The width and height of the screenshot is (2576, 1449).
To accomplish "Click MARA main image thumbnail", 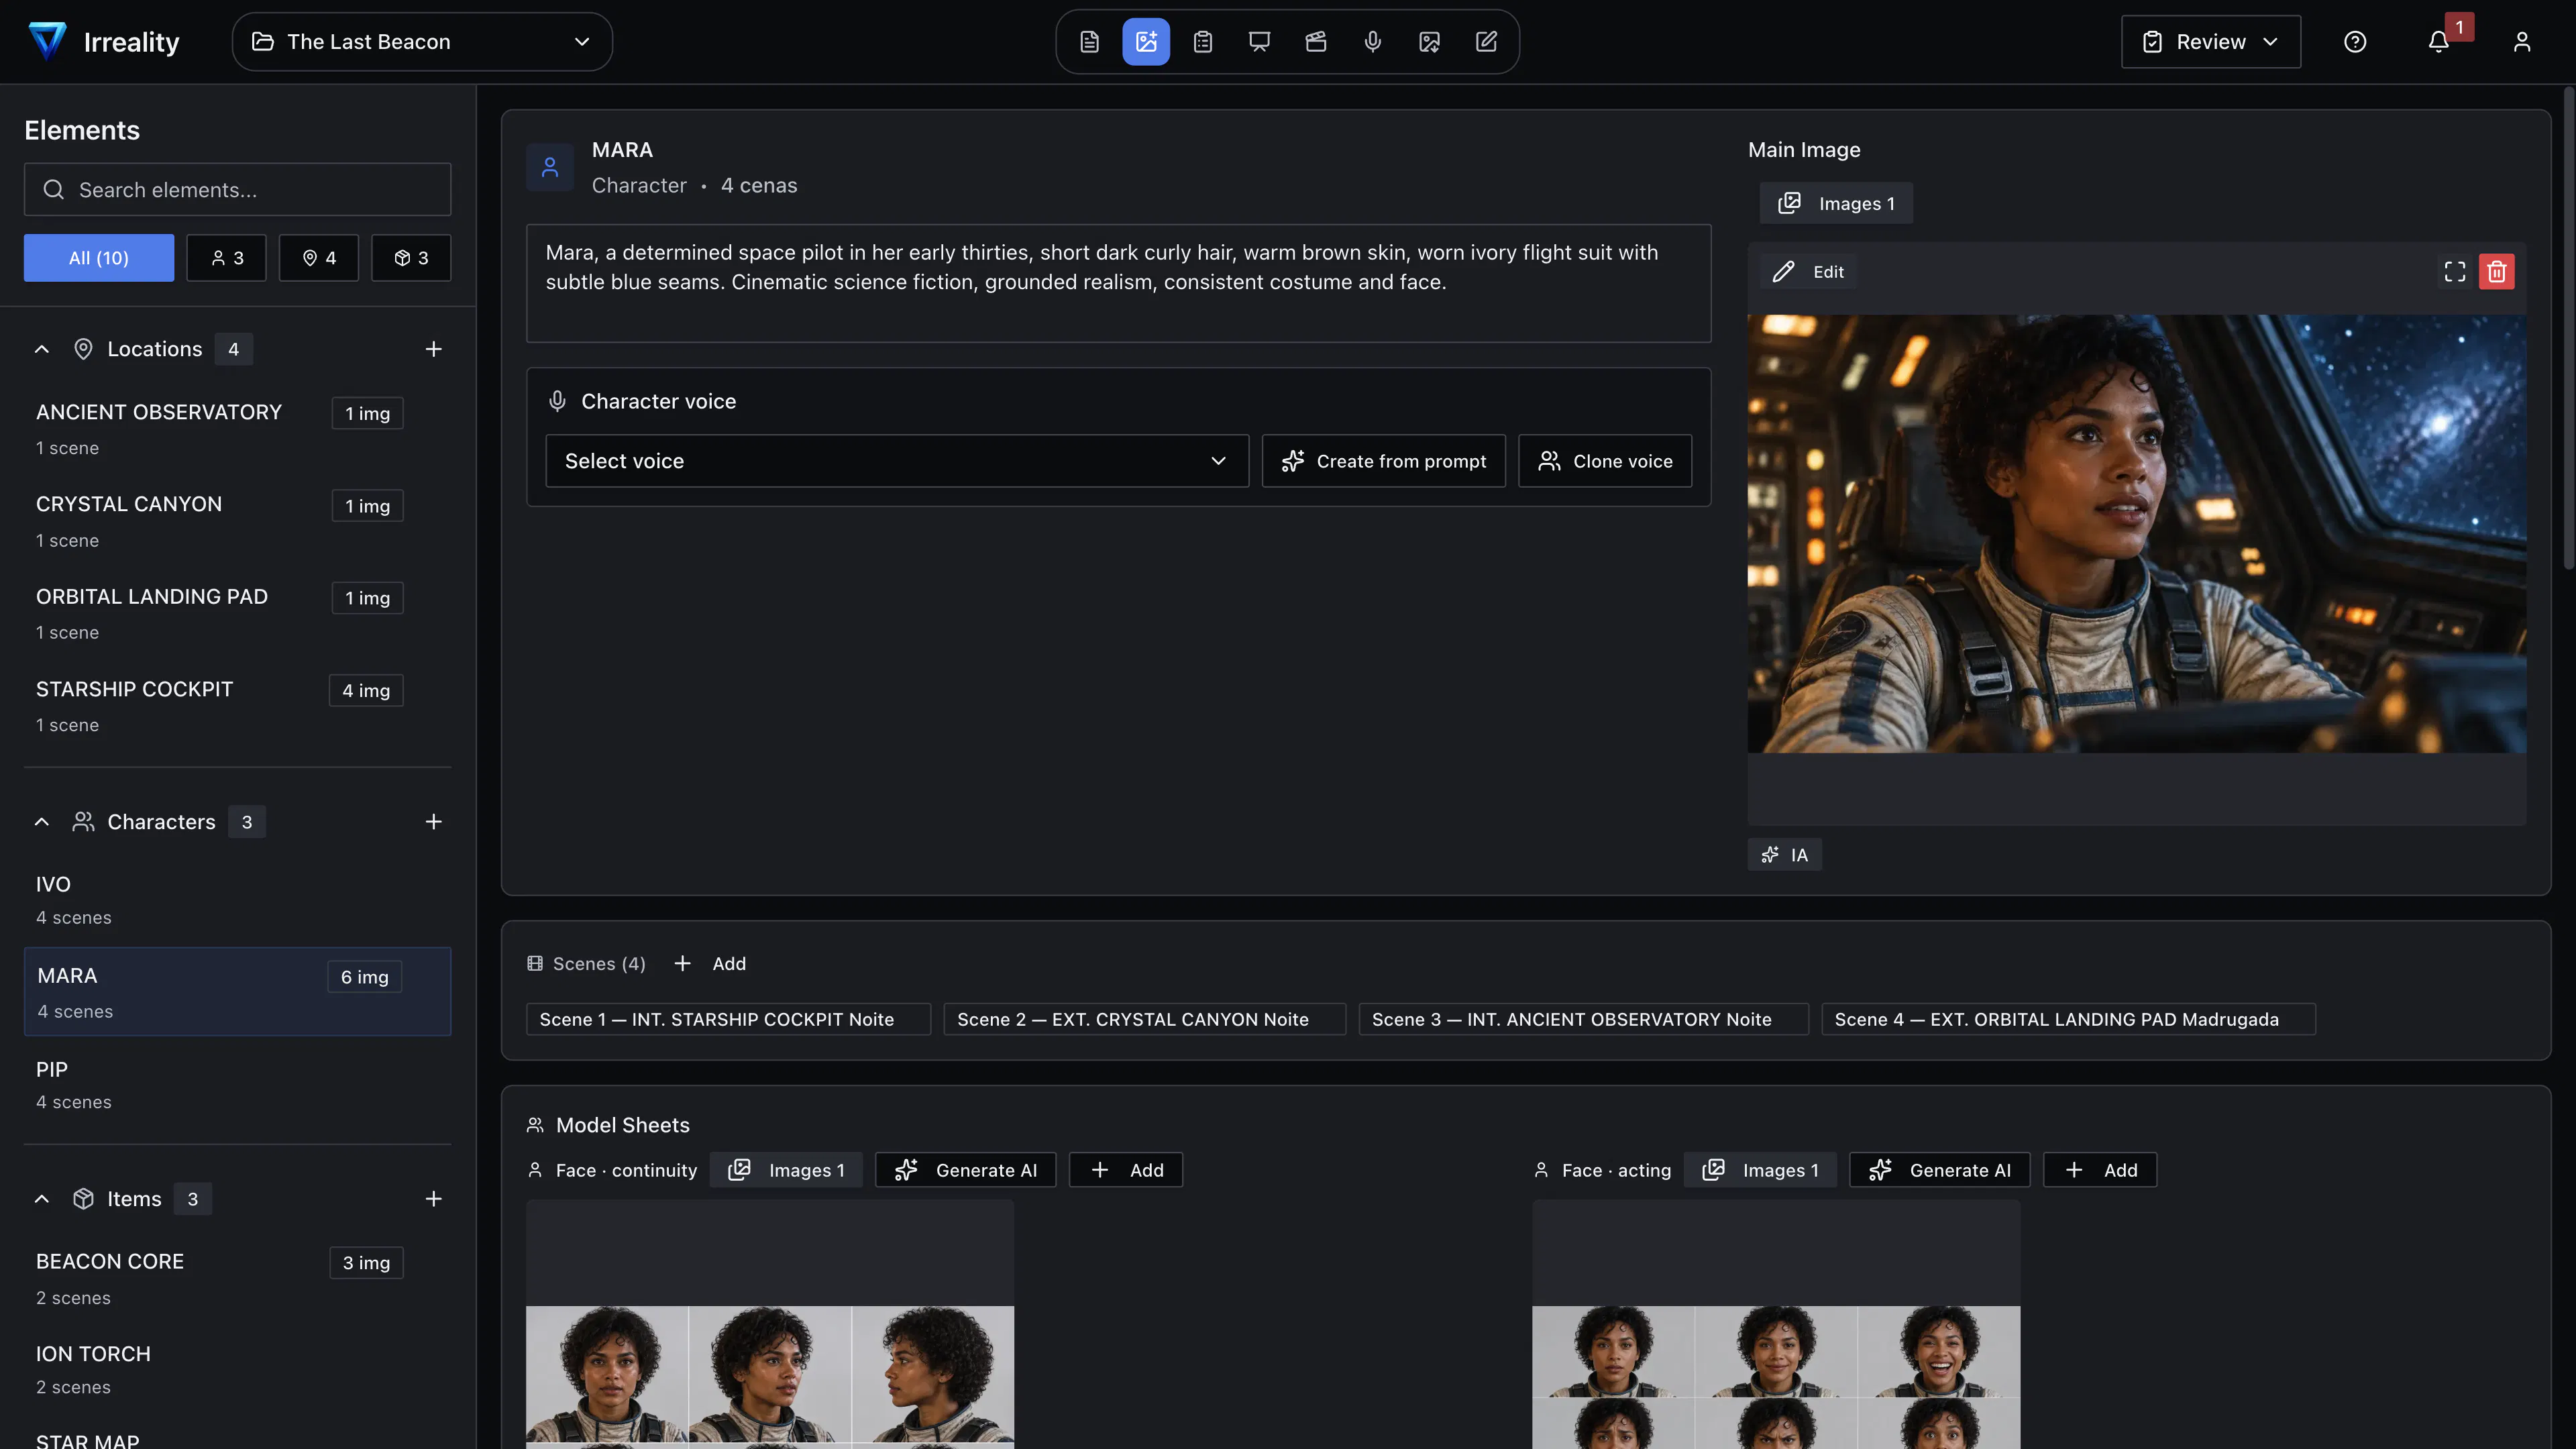I will [x=2137, y=534].
